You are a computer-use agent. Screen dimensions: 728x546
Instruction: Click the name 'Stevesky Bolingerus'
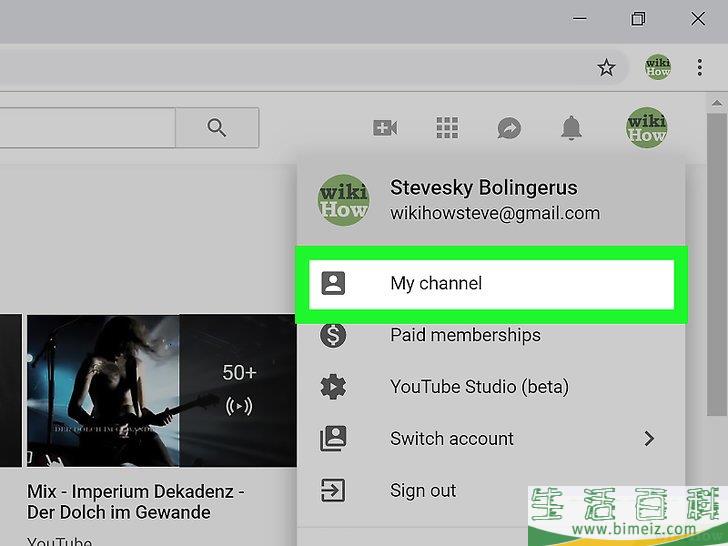tap(484, 188)
